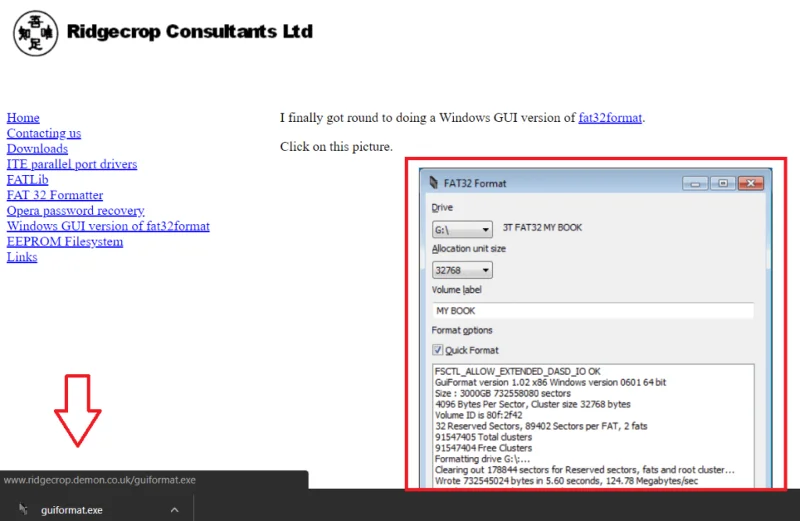Viewport: 800px width, 521px height.
Task: Click the FAT32 Format title bar app icon
Action: point(434,183)
